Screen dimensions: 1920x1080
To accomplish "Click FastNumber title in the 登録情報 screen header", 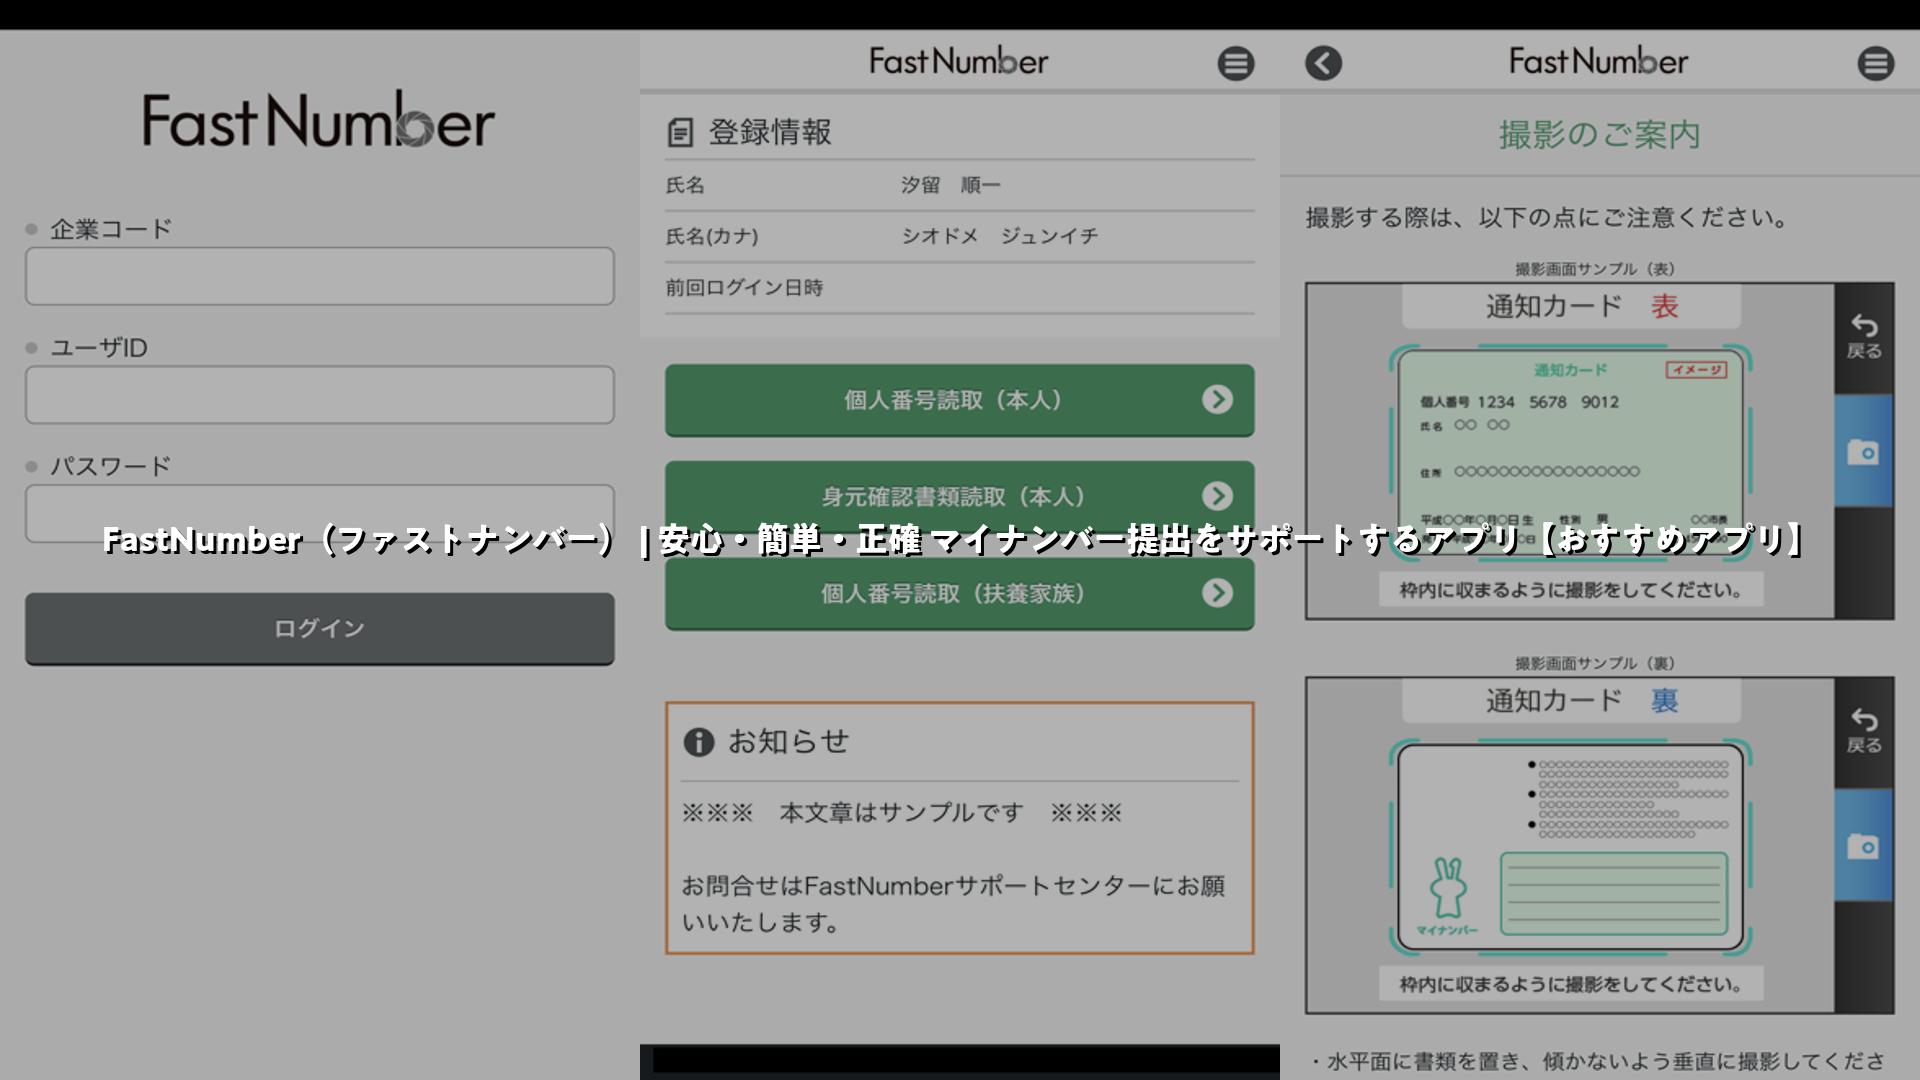I will point(959,61).
